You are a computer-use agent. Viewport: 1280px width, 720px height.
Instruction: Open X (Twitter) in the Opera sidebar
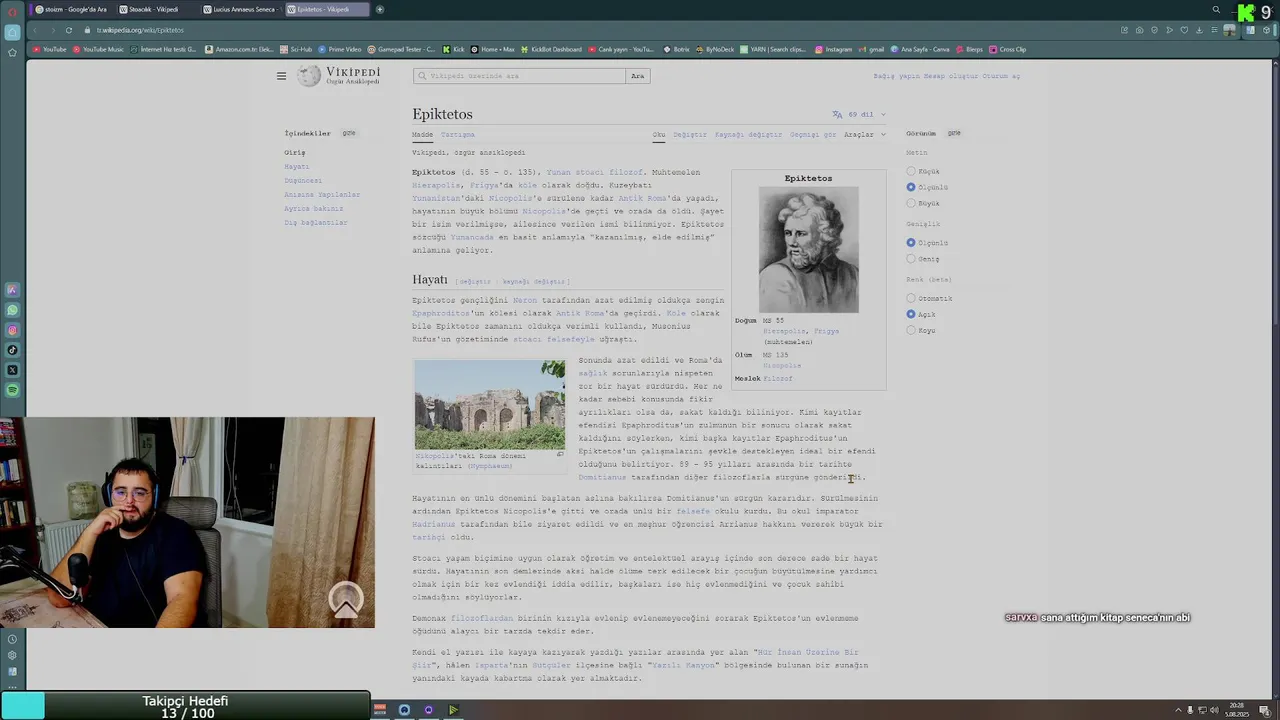click(x=12, y=370)
